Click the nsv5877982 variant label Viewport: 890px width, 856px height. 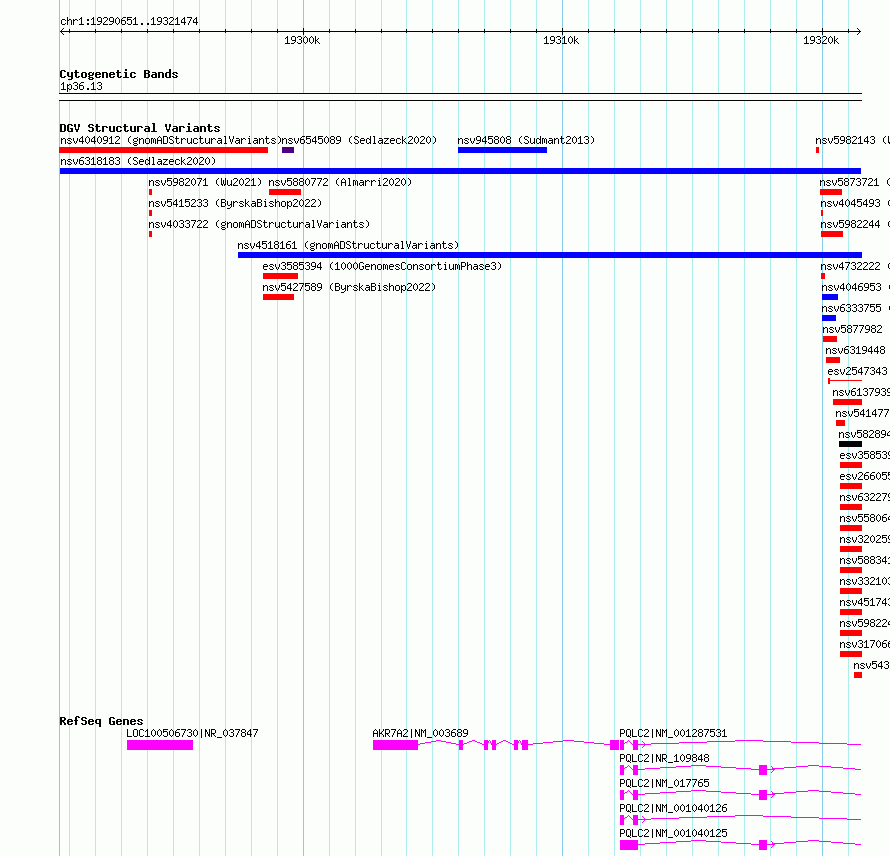[x=853, y=329]
